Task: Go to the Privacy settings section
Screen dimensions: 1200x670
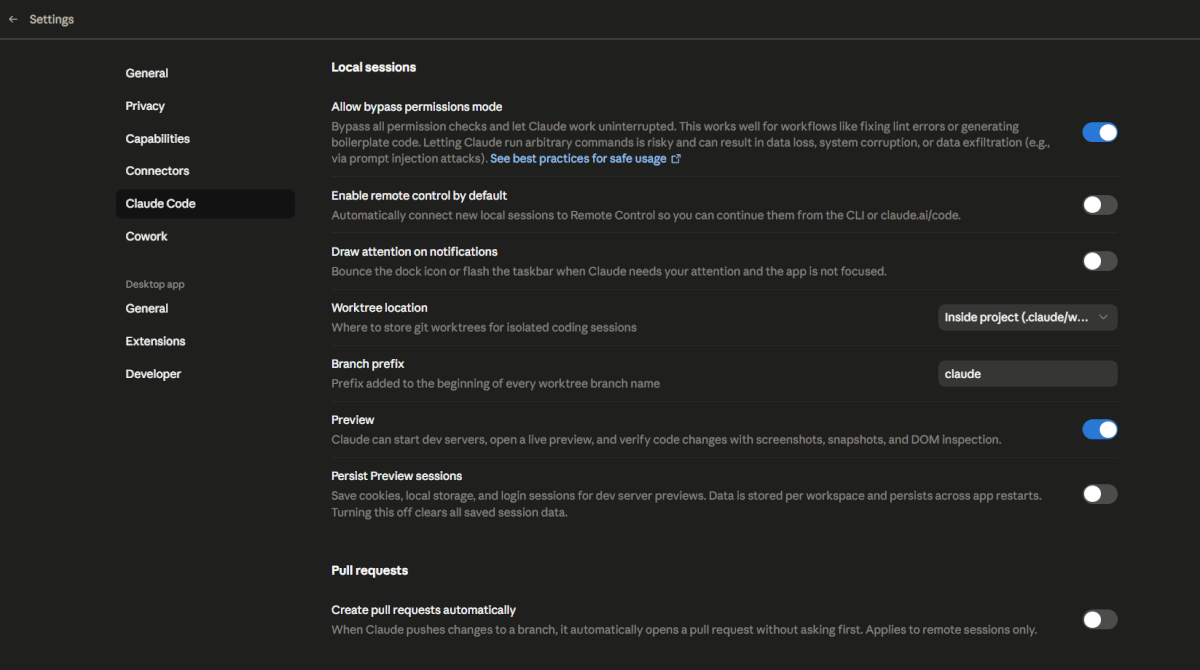Action: 205,106
